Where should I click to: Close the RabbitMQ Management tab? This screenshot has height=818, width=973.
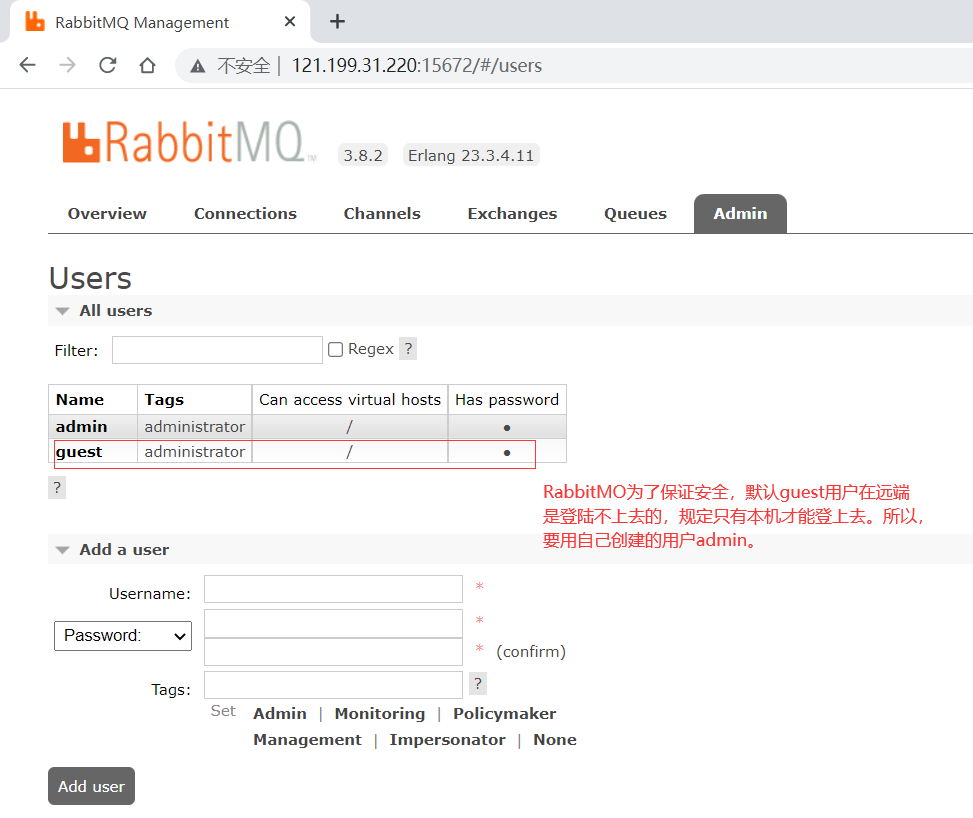[290, 22]
